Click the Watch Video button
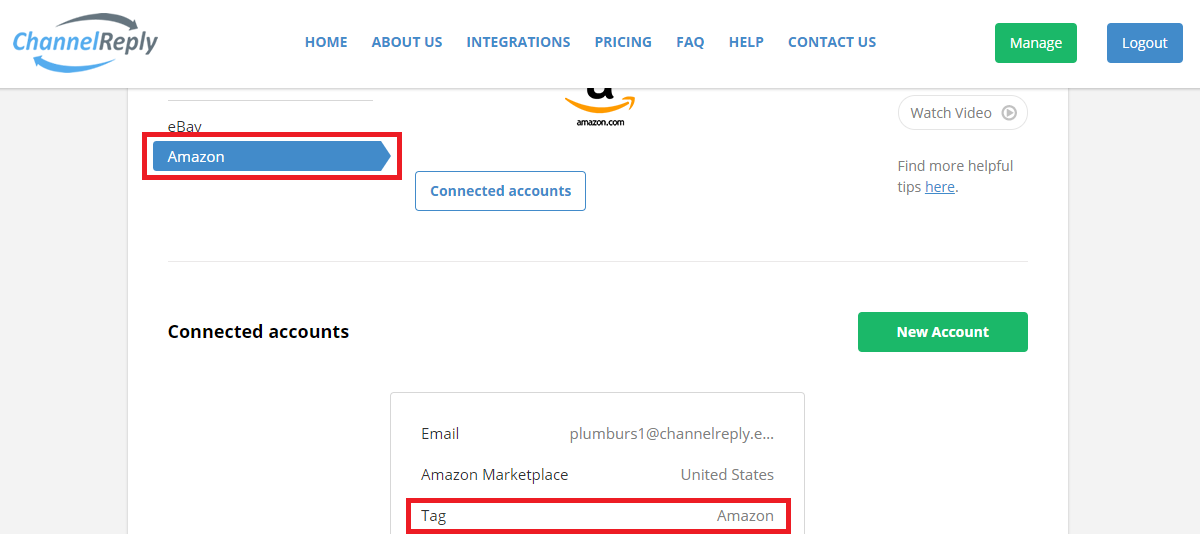The height and width of the screenshot is (534, 1200). (962, 113)
